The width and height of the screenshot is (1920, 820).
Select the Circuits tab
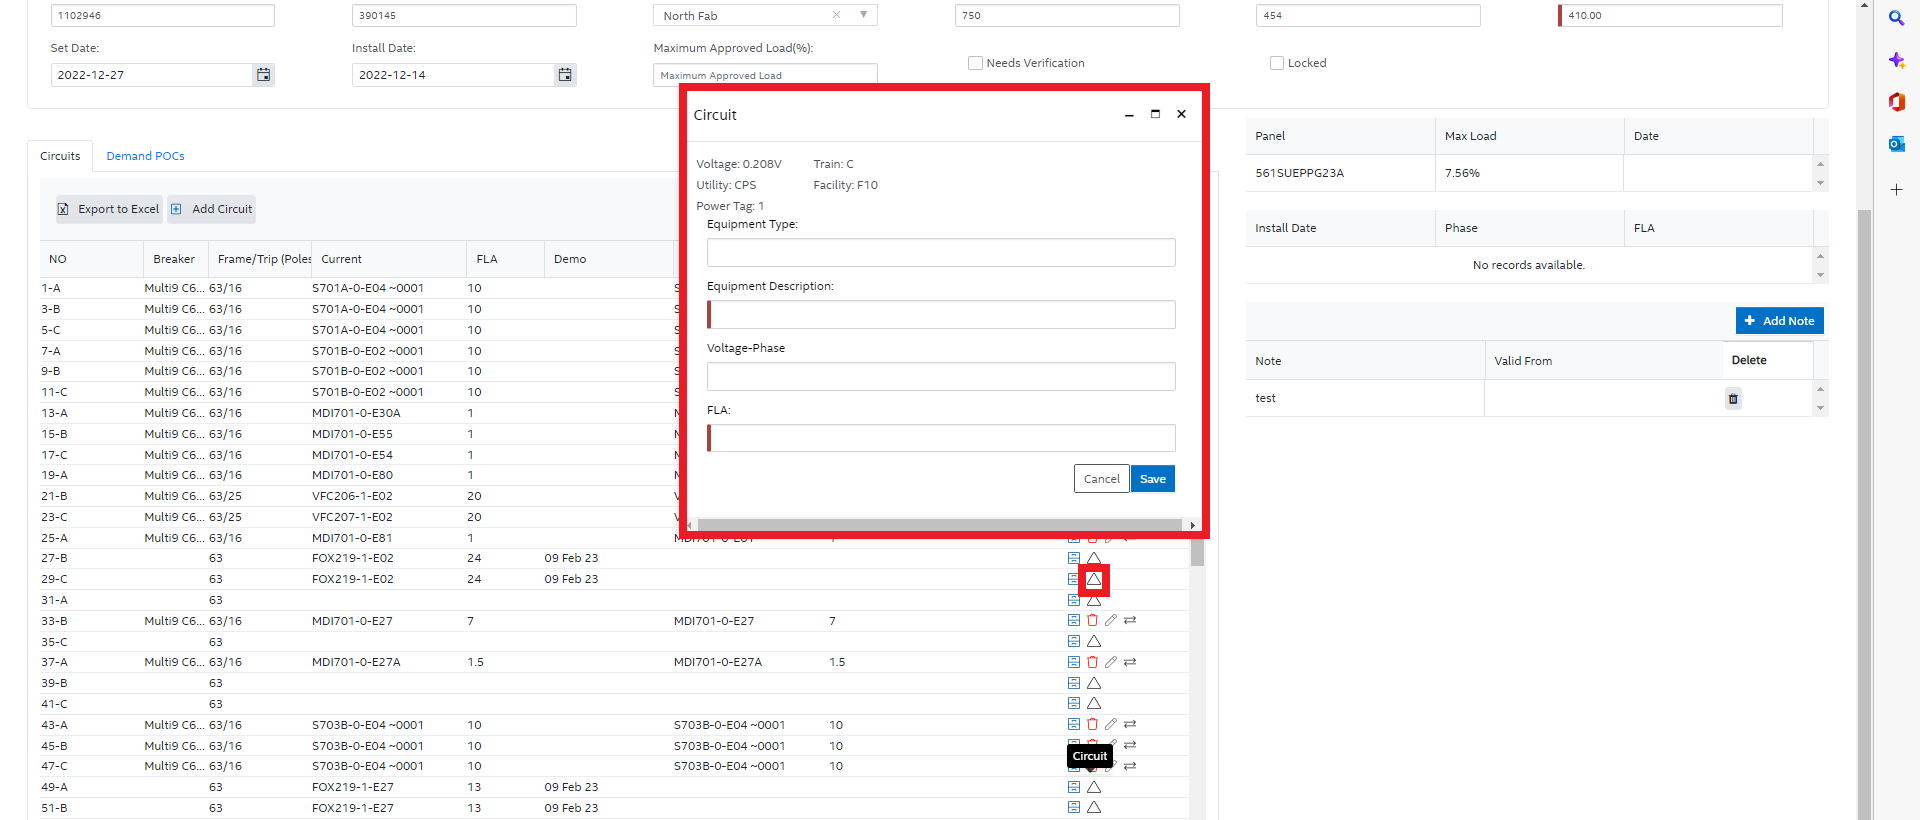point(60,156)
